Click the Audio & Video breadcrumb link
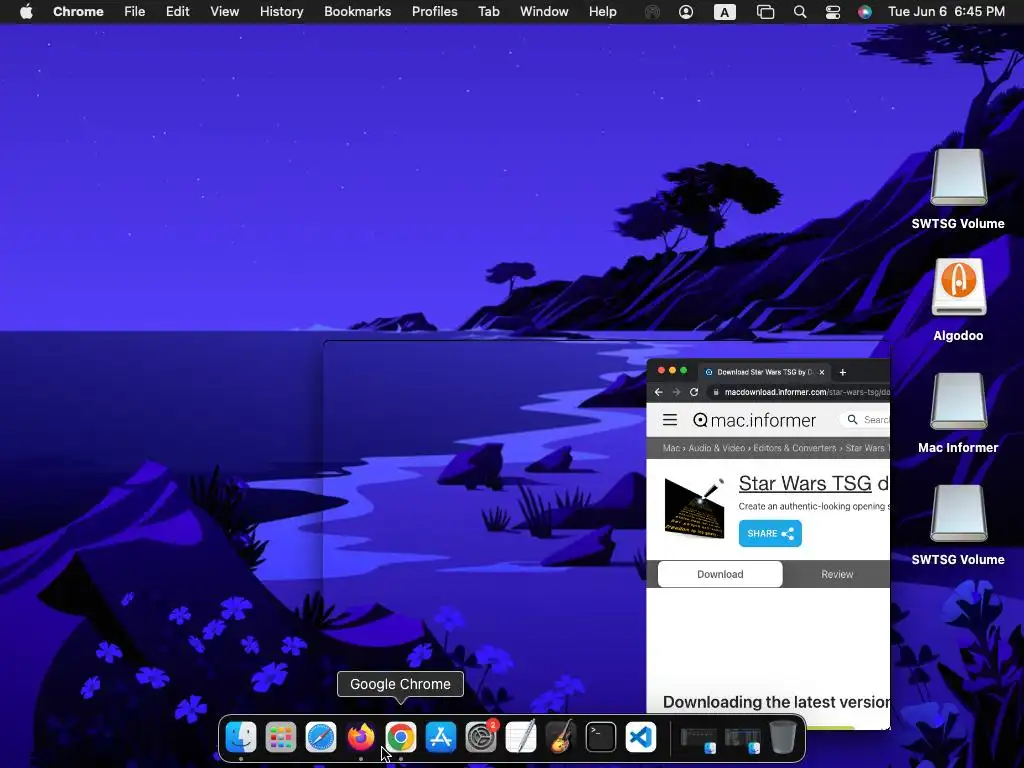 716,448
